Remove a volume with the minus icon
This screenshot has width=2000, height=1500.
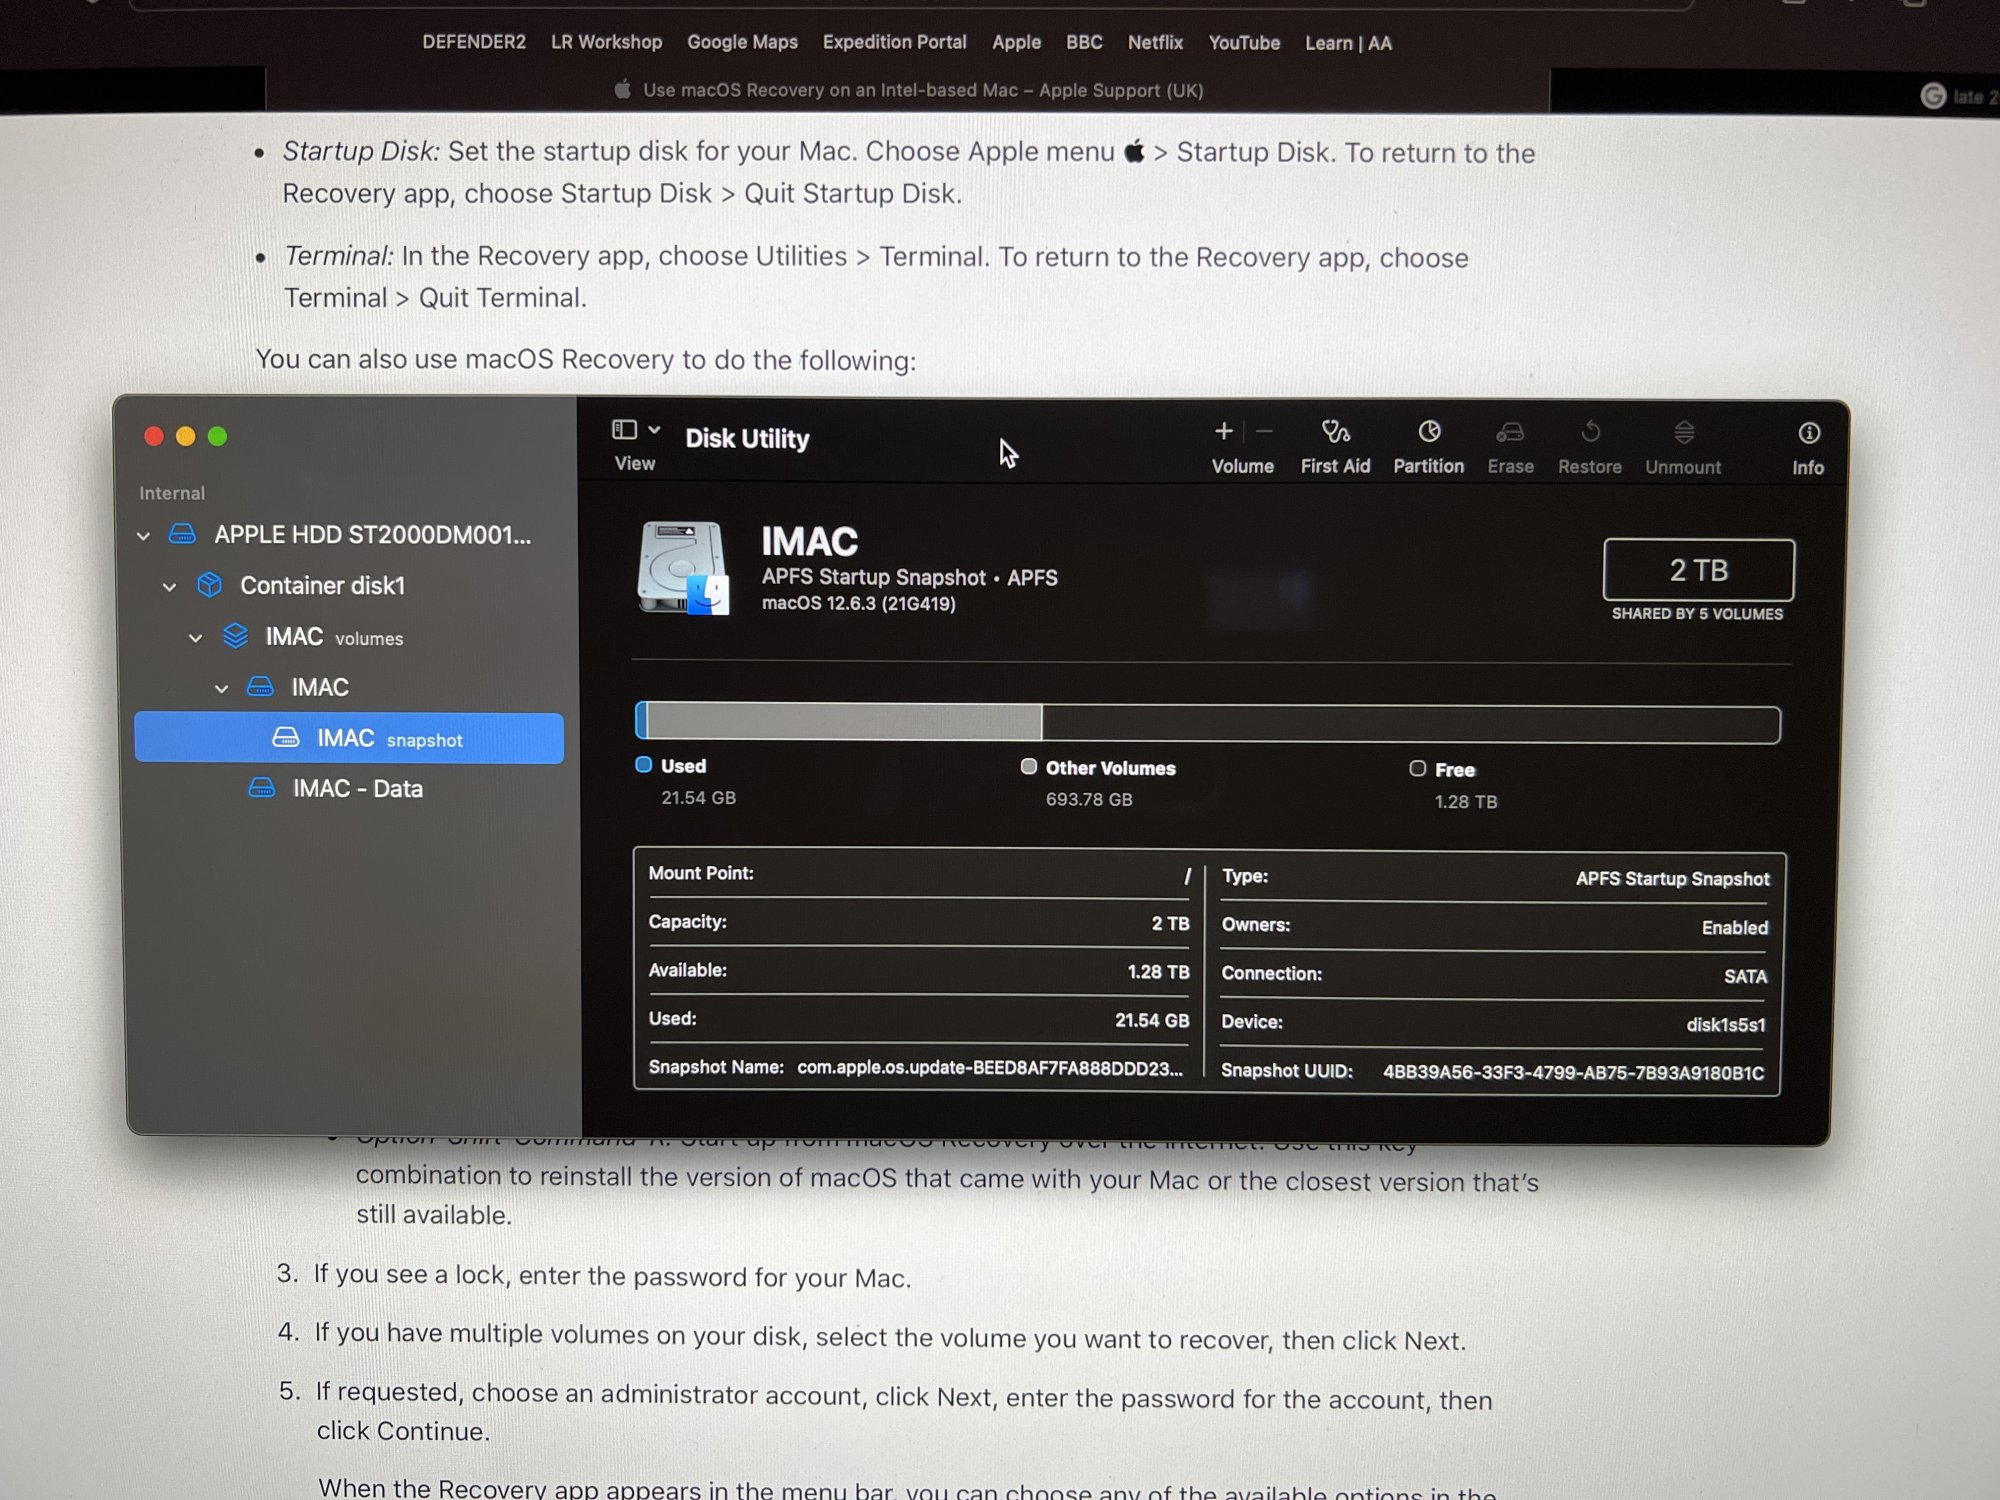tap(1264, 431)
